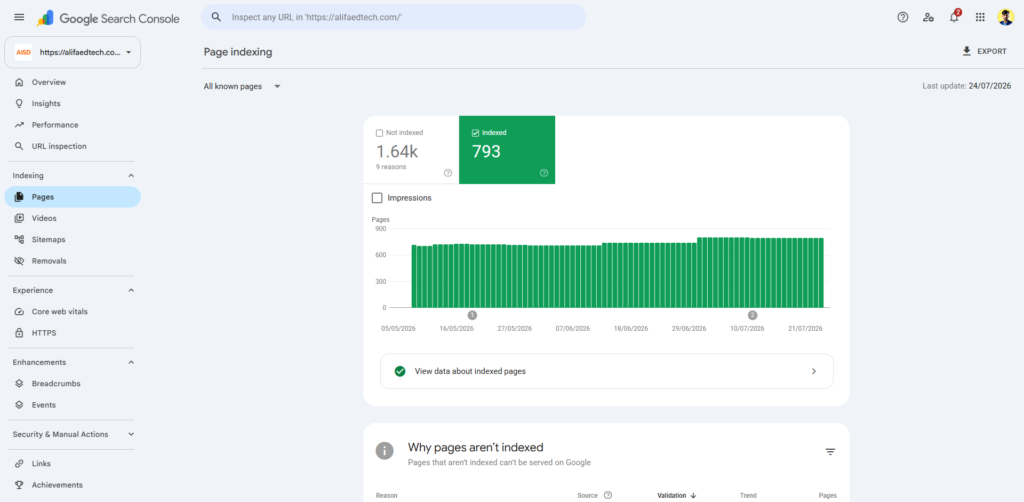Click the Removals crossed-eye icon
The height and width of the screenshot is (502, 1024).
pos(19,261)
